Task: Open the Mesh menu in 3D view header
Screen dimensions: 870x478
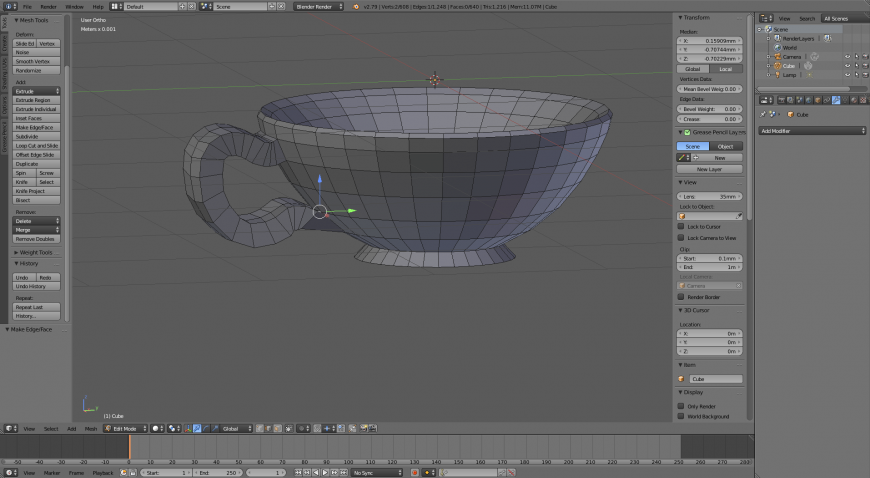Action: (x=90, y=429)
